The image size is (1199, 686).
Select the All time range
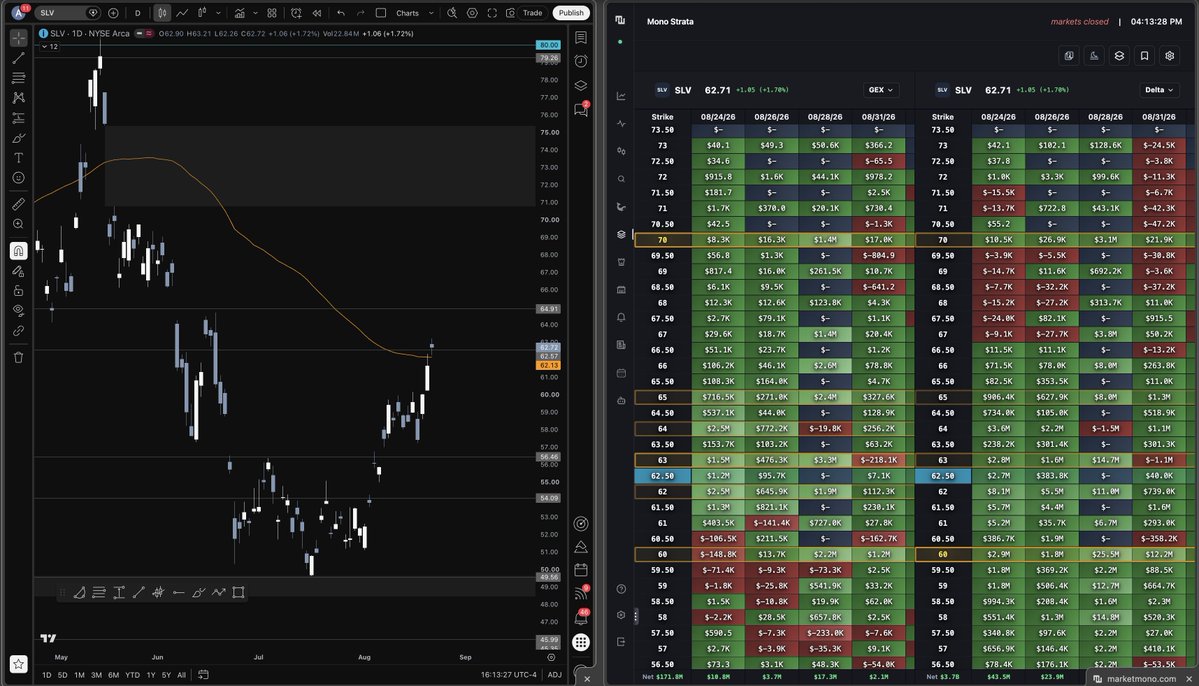[x=181, y=675]
